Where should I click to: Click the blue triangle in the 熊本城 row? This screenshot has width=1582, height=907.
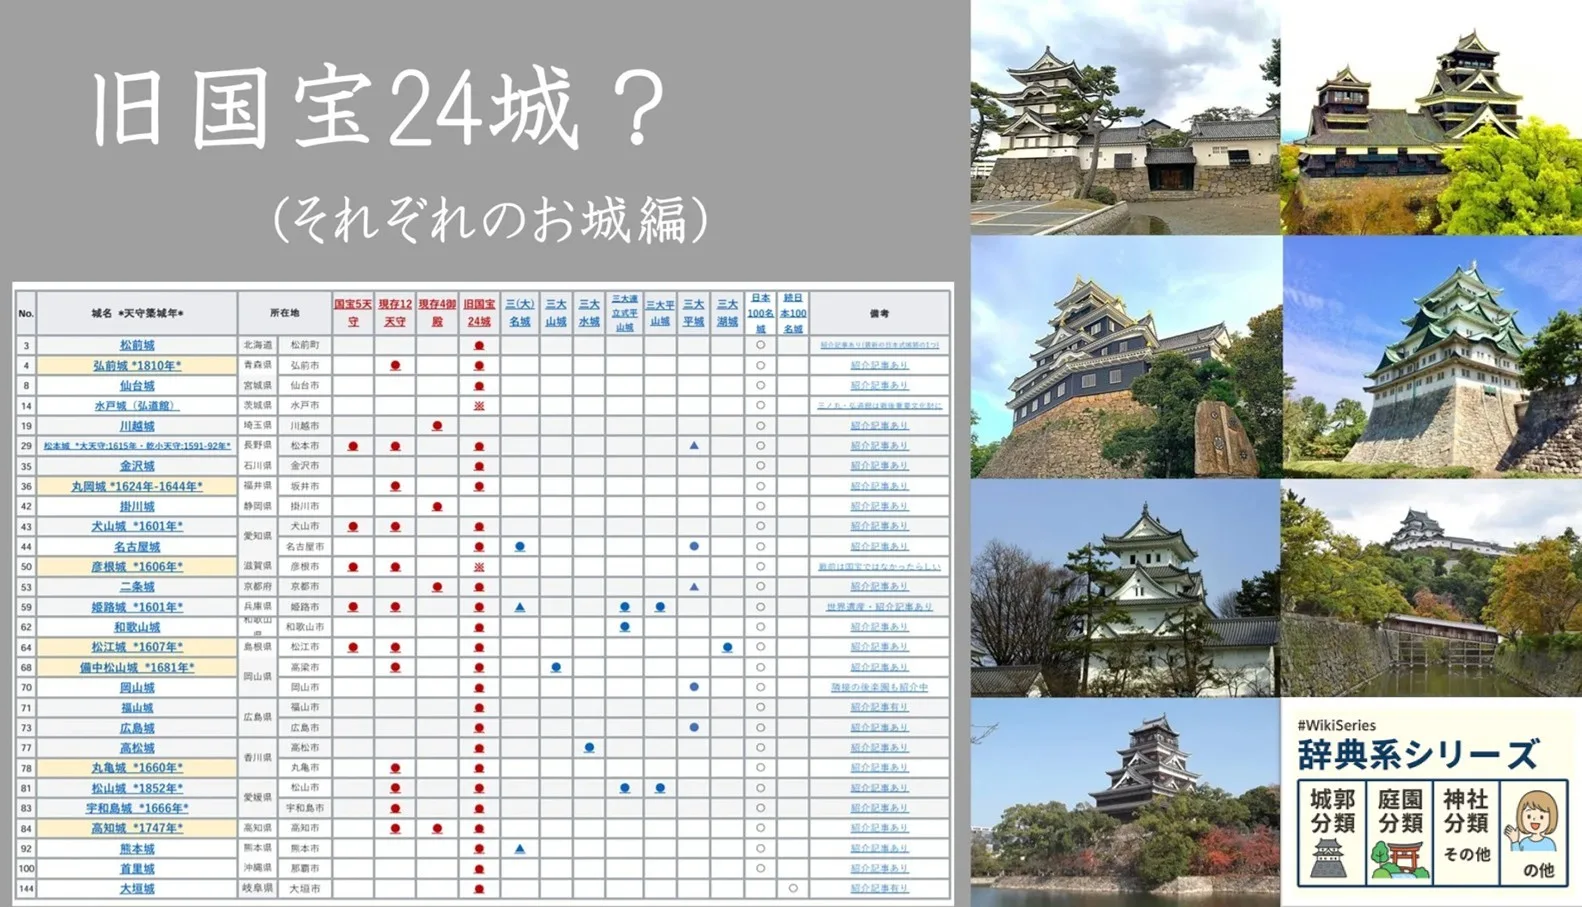[x=520, y=848]
